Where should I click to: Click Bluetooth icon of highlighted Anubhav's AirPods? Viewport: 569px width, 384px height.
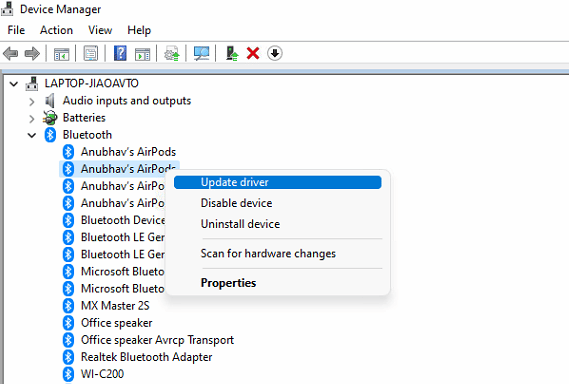point(68,169)
